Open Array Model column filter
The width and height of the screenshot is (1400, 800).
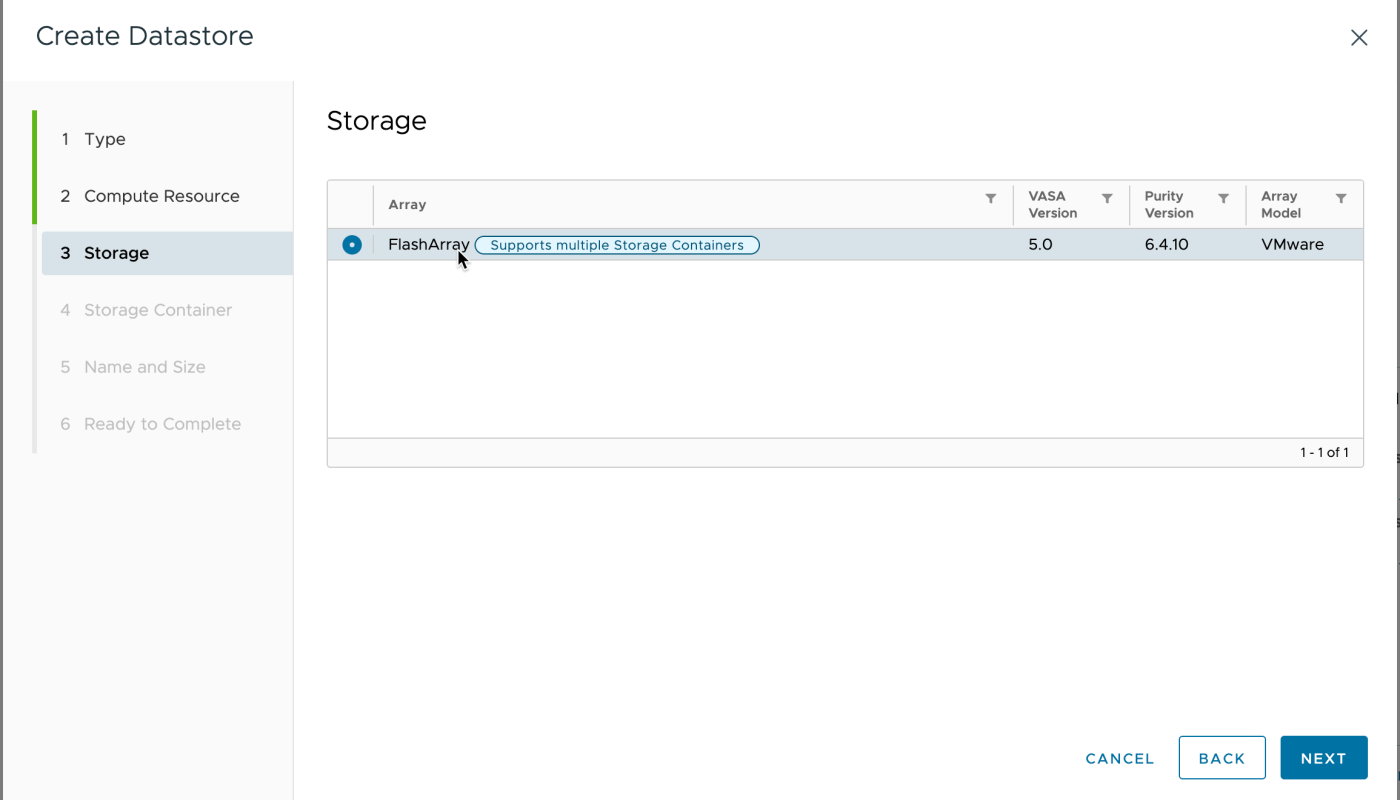[x=1341, y=199]
